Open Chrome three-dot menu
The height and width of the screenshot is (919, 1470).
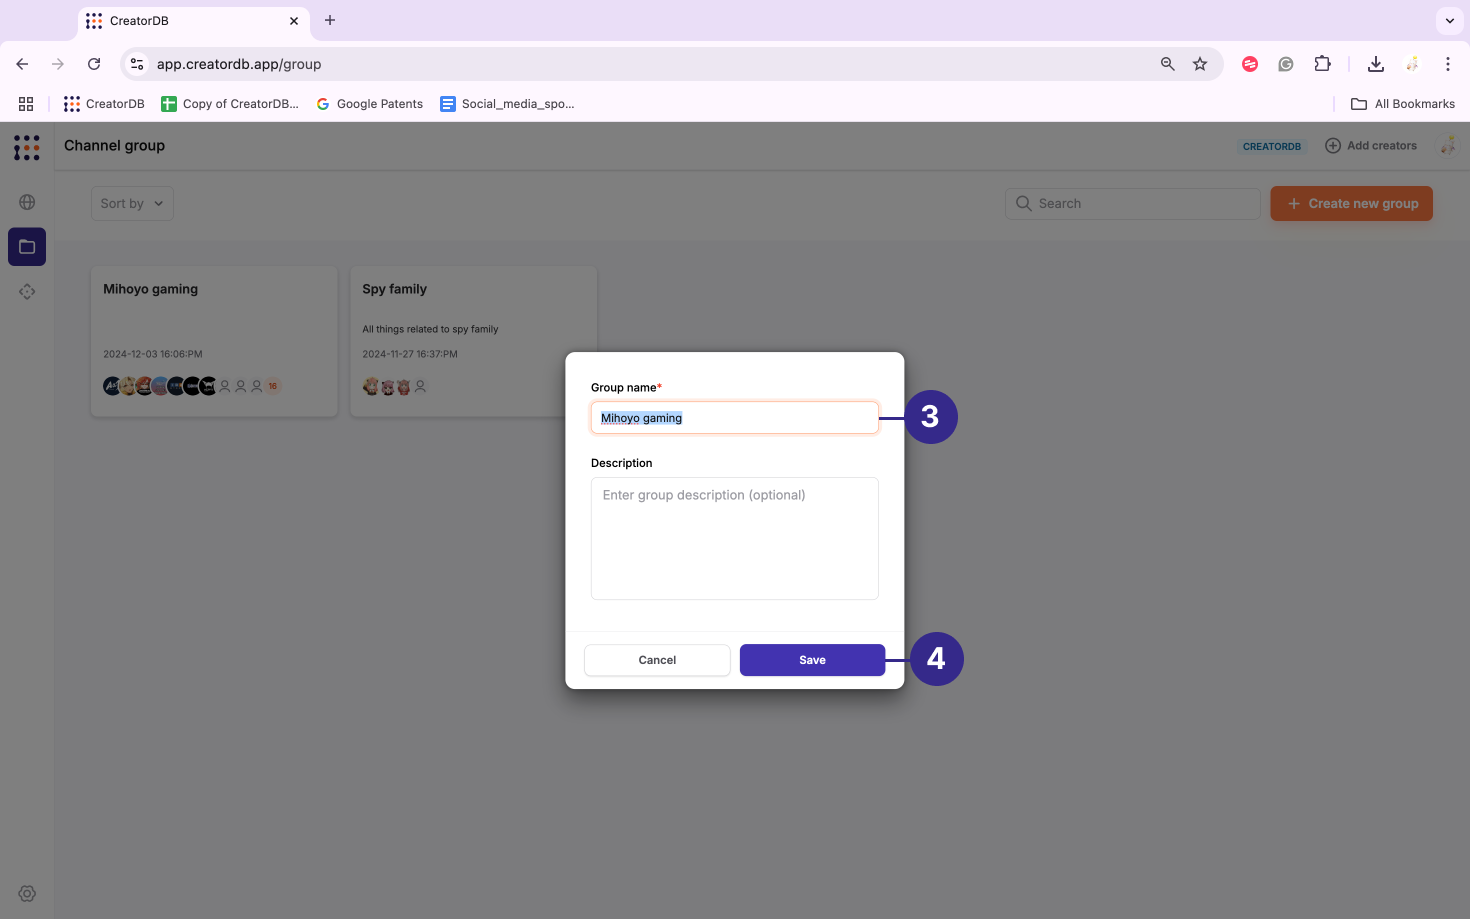(1447, 64)
